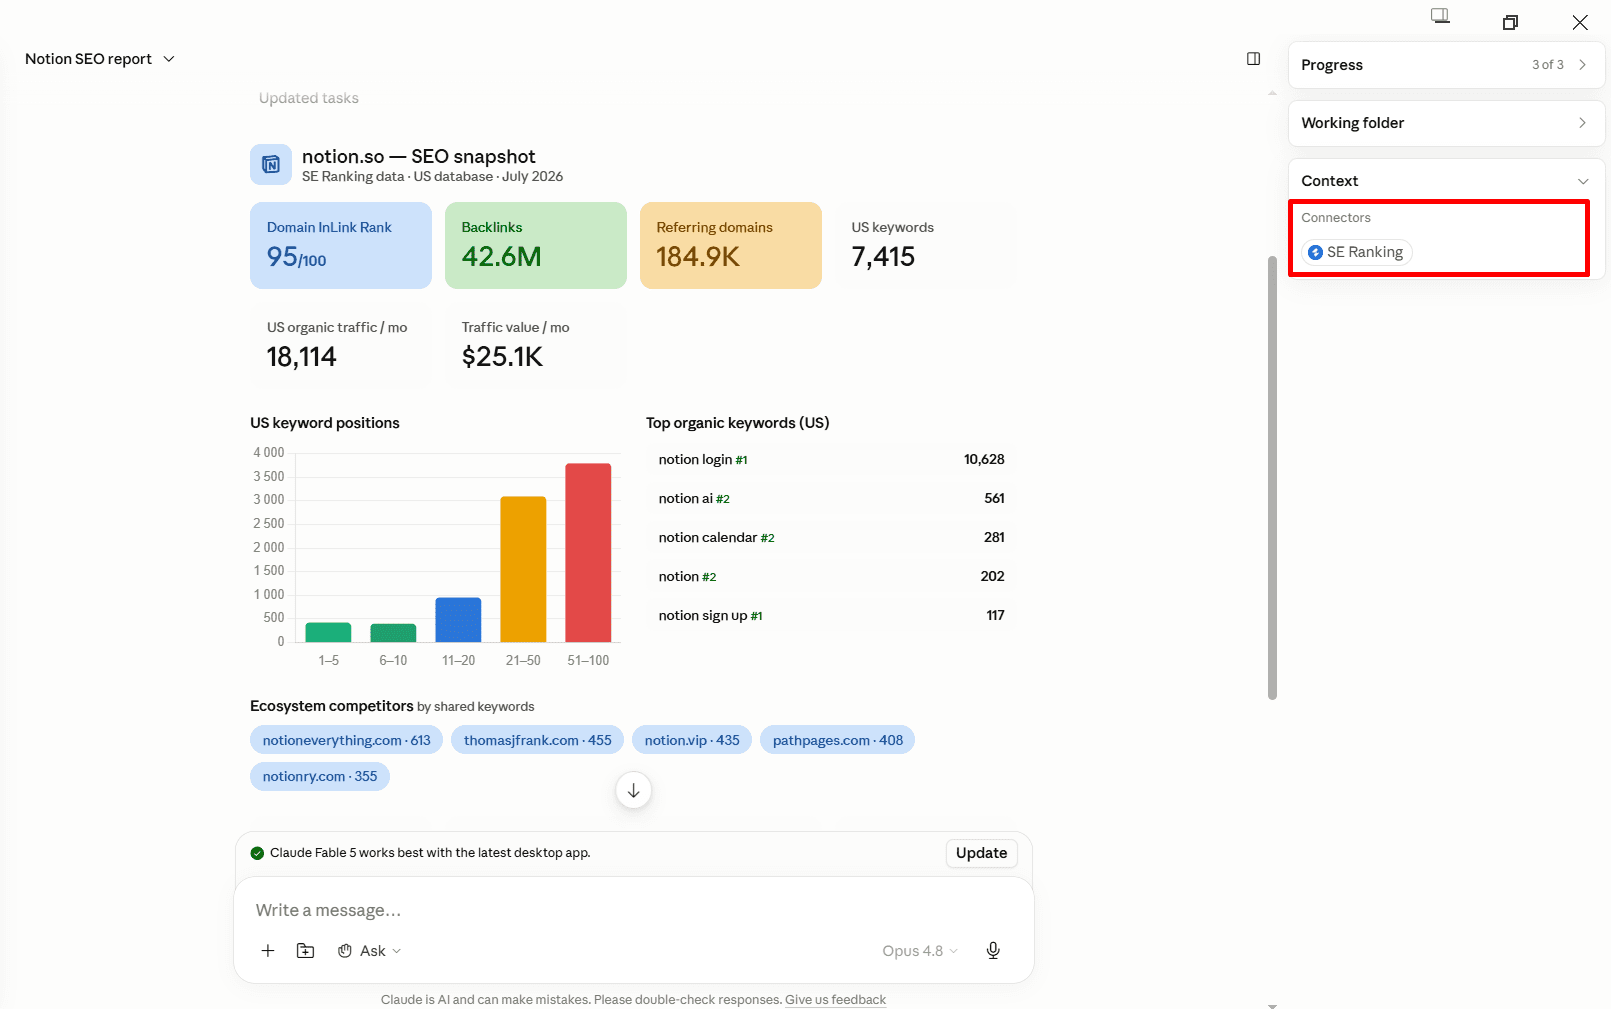Select the 'notion calendar' keyword row
The height and width of the screenshot is (1009, 1611).
tap(831, 537)
